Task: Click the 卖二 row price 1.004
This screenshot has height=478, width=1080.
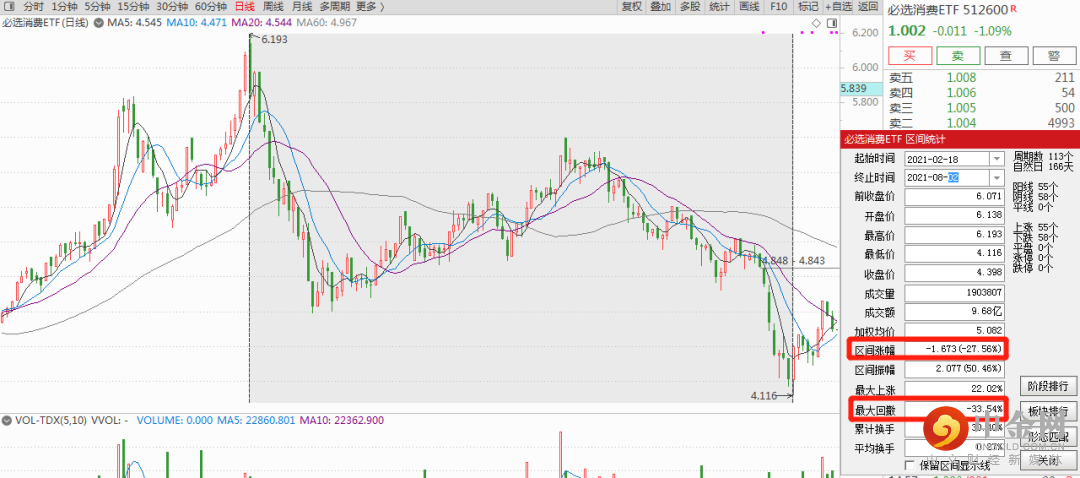Action: [x=962, y=123]
